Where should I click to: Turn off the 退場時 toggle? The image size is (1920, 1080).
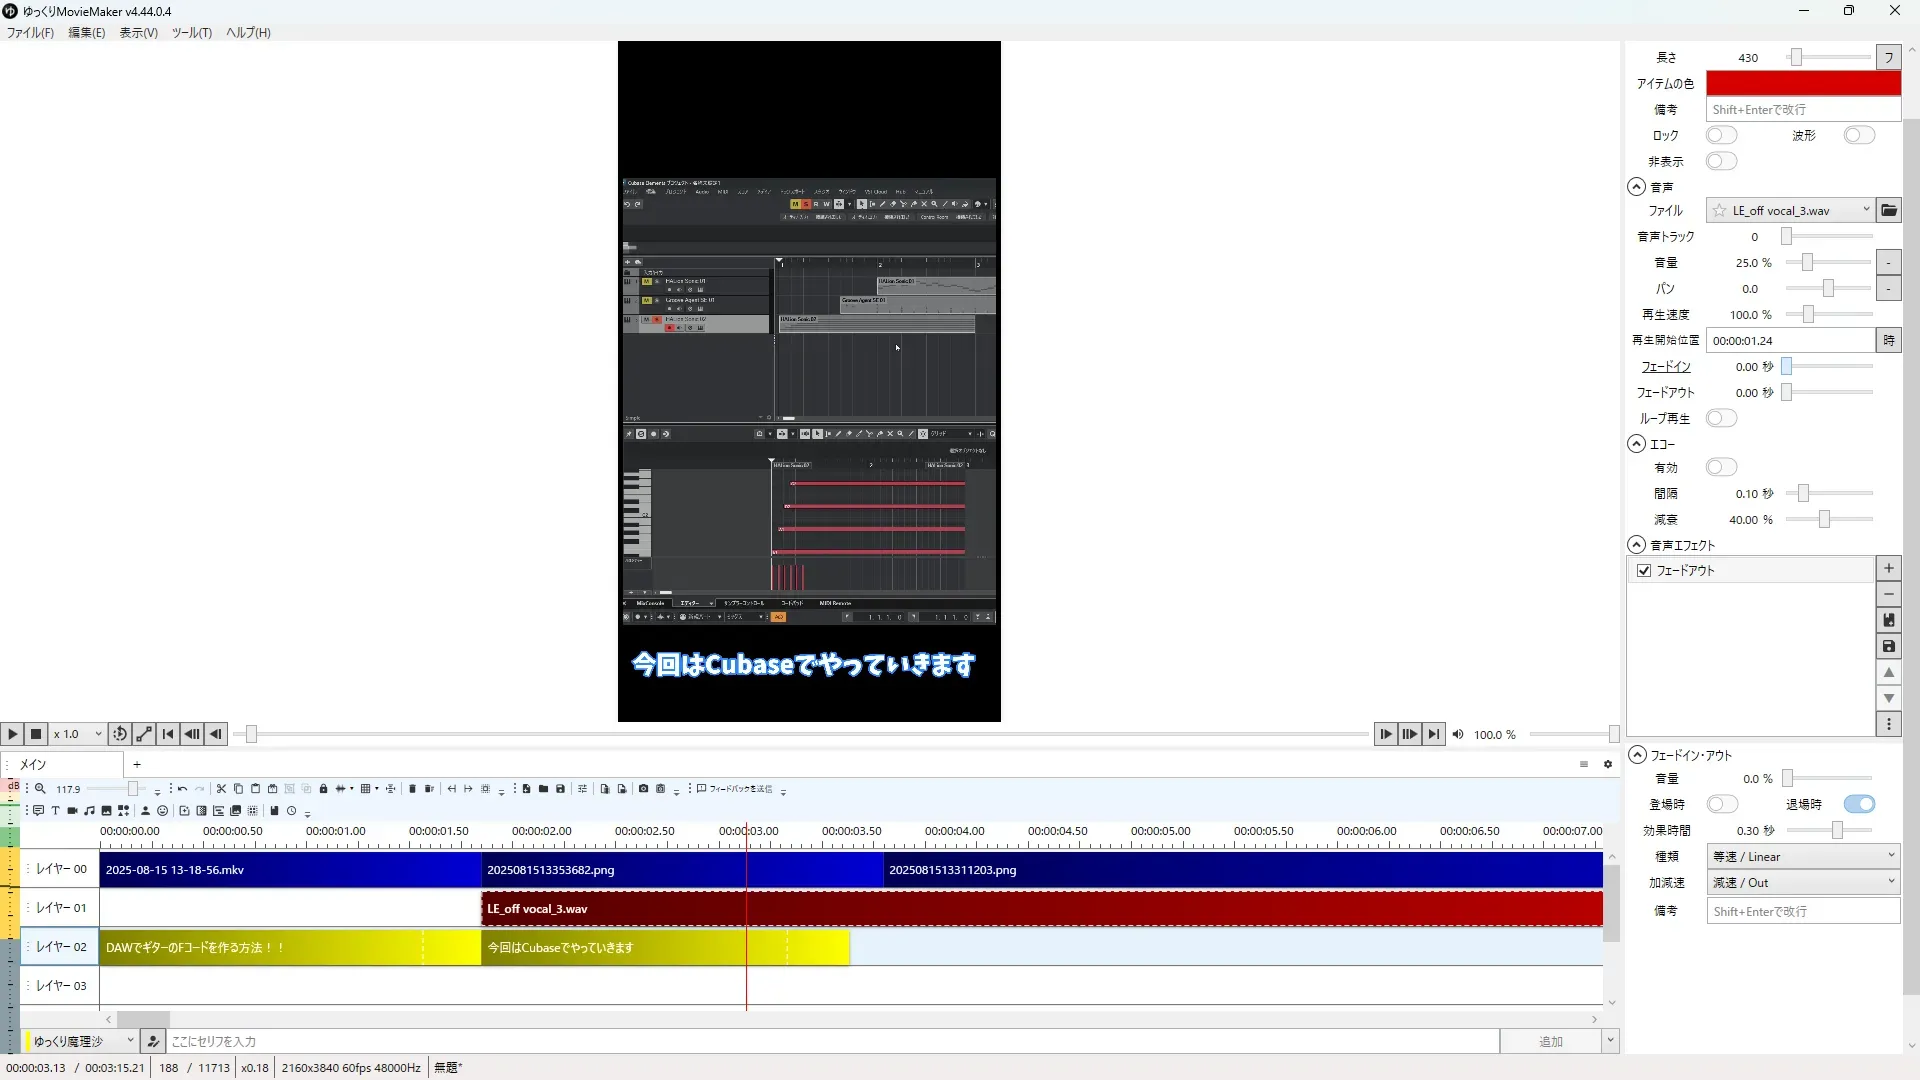1859,804
